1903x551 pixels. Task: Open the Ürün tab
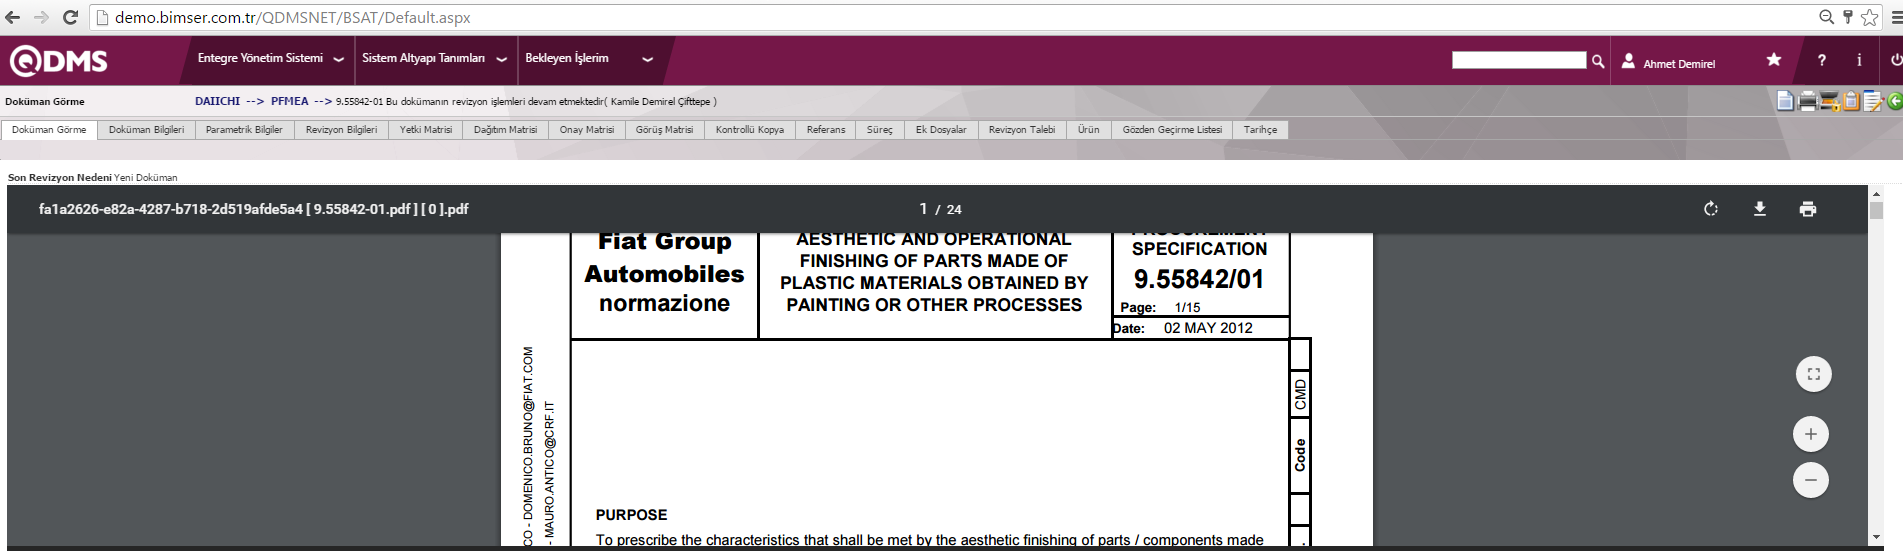[x=1088, y=130]
